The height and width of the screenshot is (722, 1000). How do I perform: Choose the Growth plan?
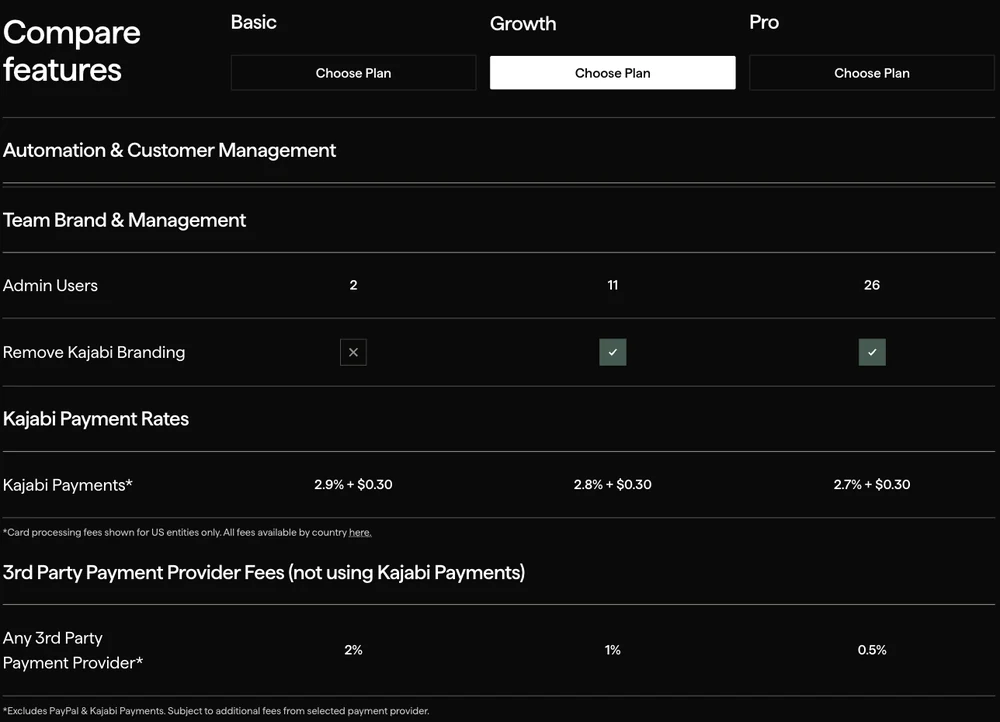click(612, 73)
